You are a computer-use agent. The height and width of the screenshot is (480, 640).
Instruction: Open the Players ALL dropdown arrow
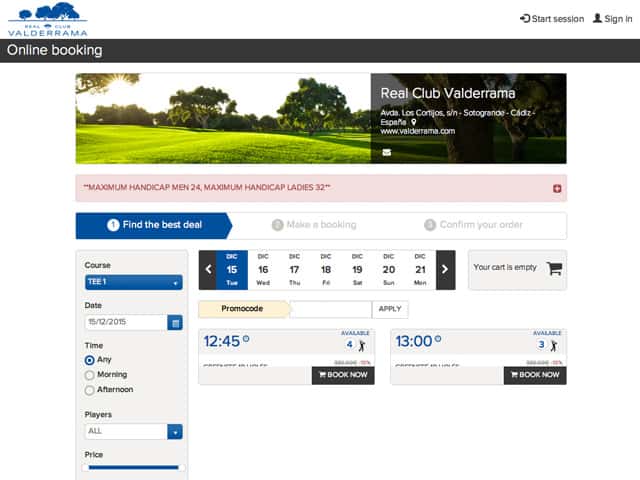[x=175, y=432]
